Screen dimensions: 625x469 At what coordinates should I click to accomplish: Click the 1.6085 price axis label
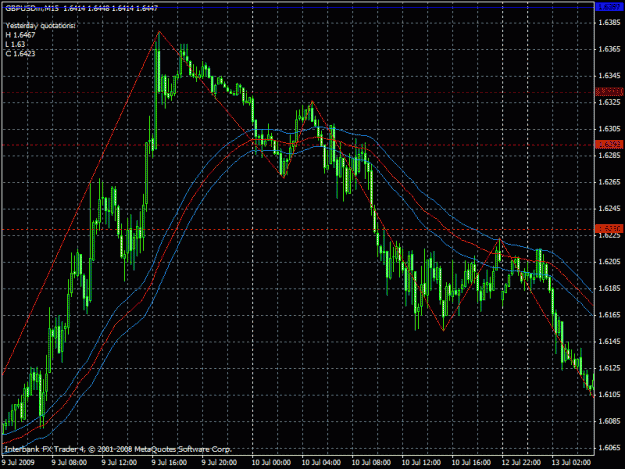tap(609, 421)
